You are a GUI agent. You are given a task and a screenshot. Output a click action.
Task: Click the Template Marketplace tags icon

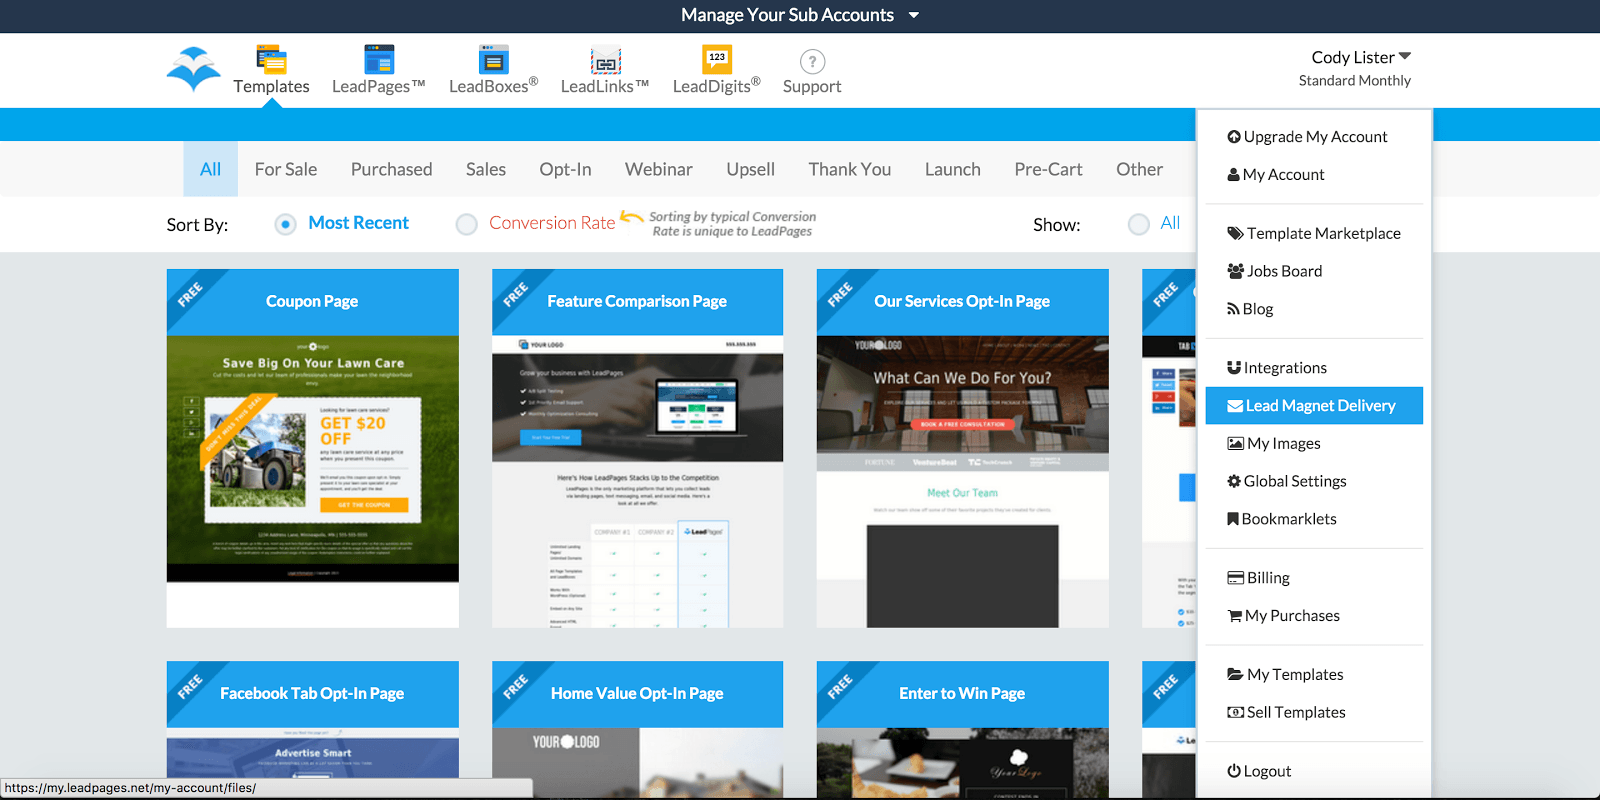[x=1235, y=234]
